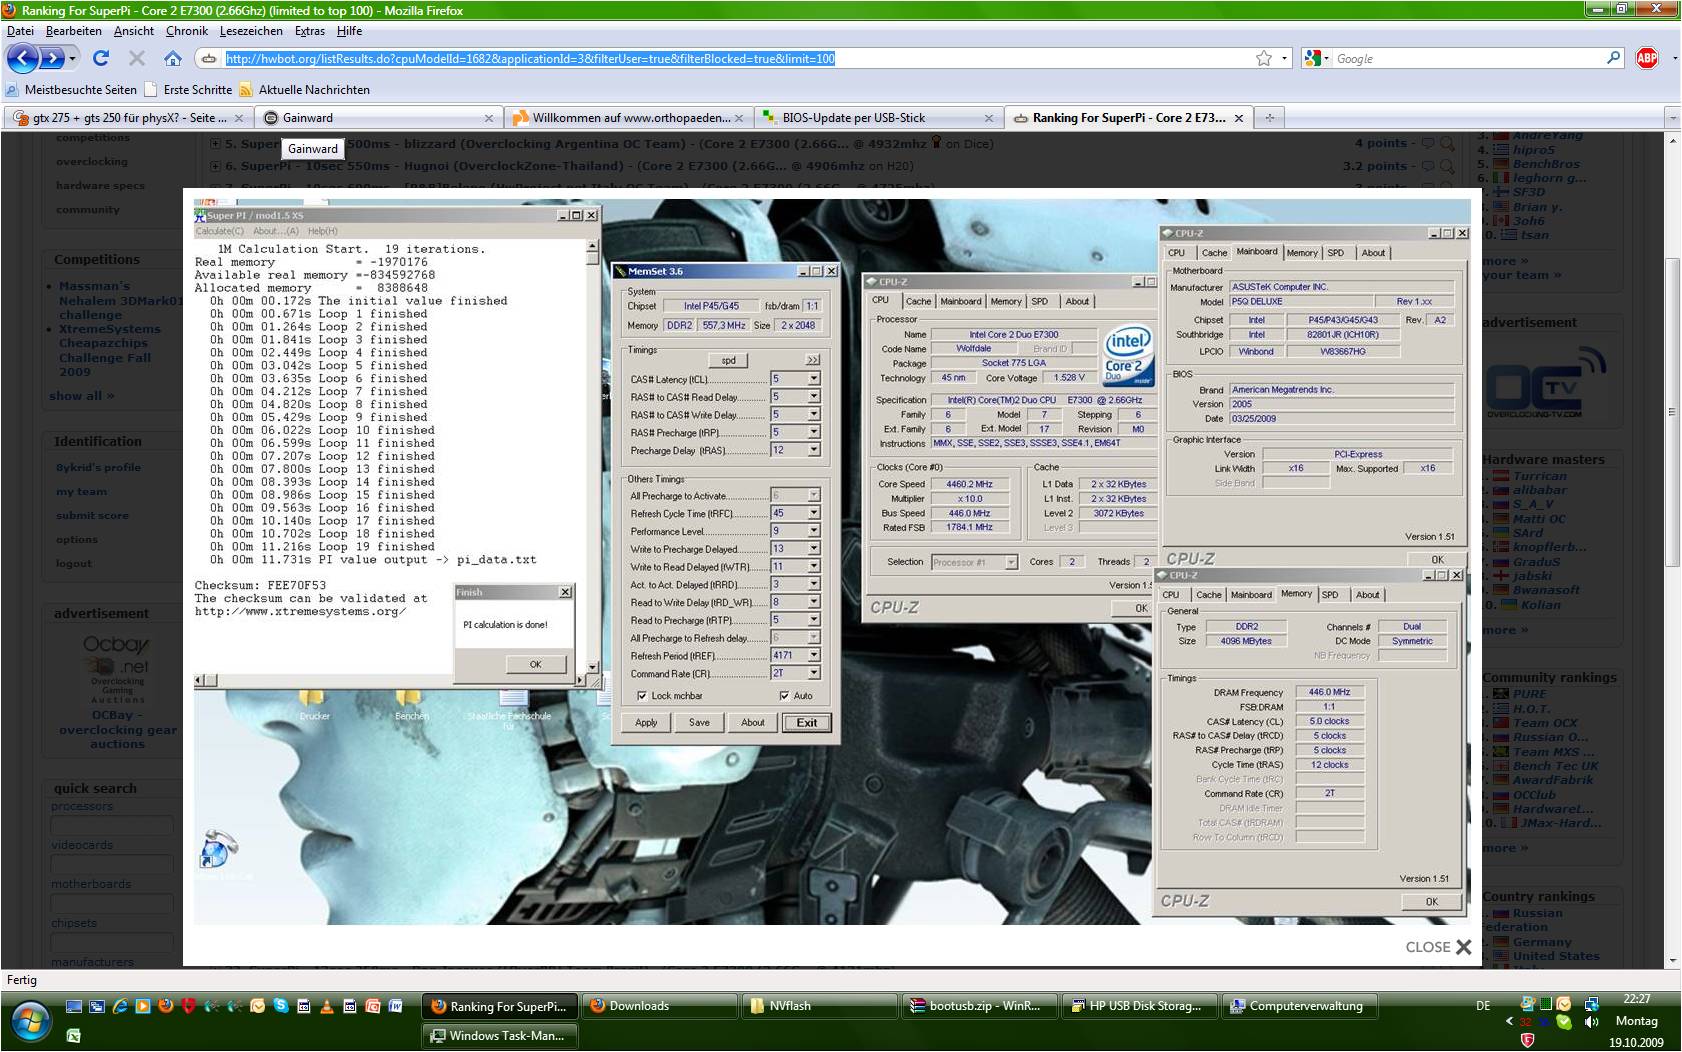
Task: Launch Firefox from the Quick Launch bar
Action: click(165, 1006)
